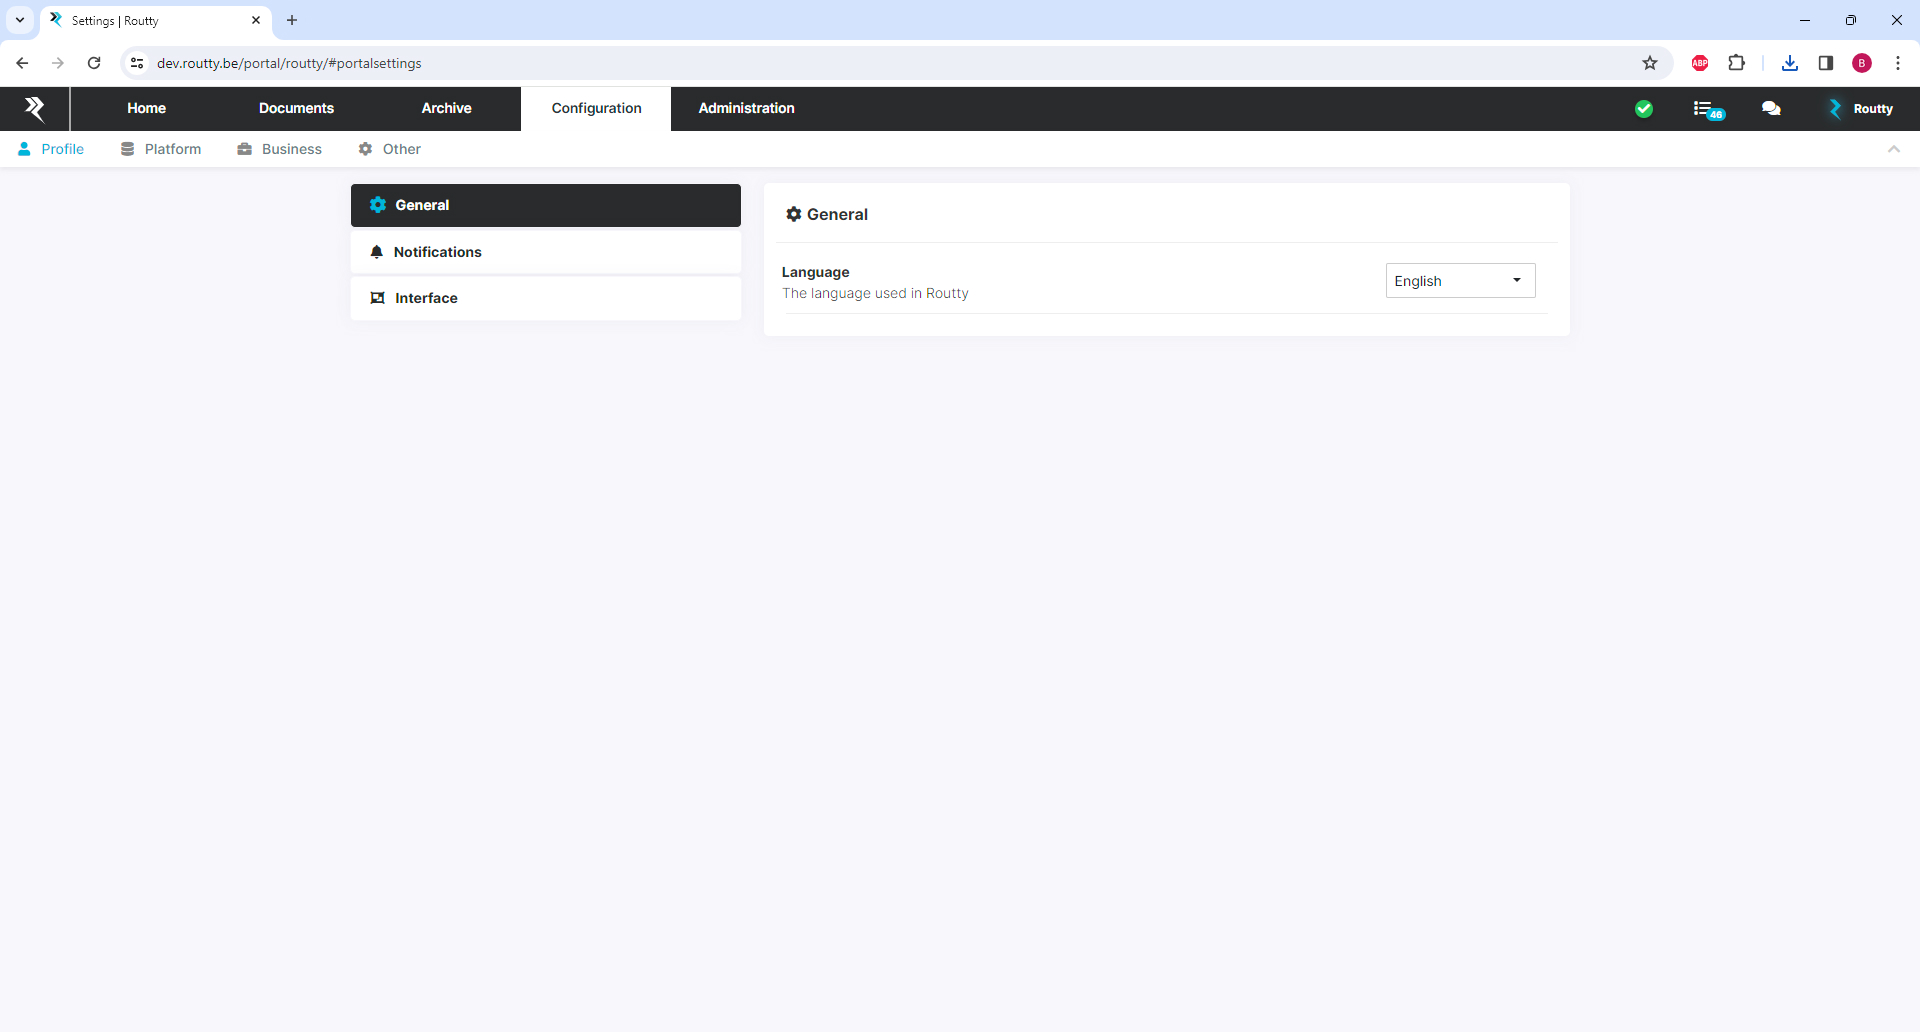This screenshot has height=1032, width=1920.
Task: Expand the browser tab search arrow
Action: pos(20,20)
